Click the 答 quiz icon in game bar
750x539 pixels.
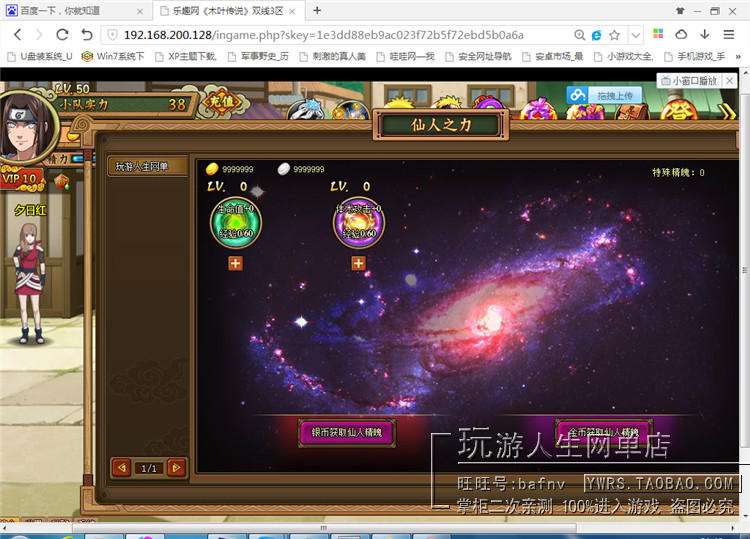(x=680, y=109)
